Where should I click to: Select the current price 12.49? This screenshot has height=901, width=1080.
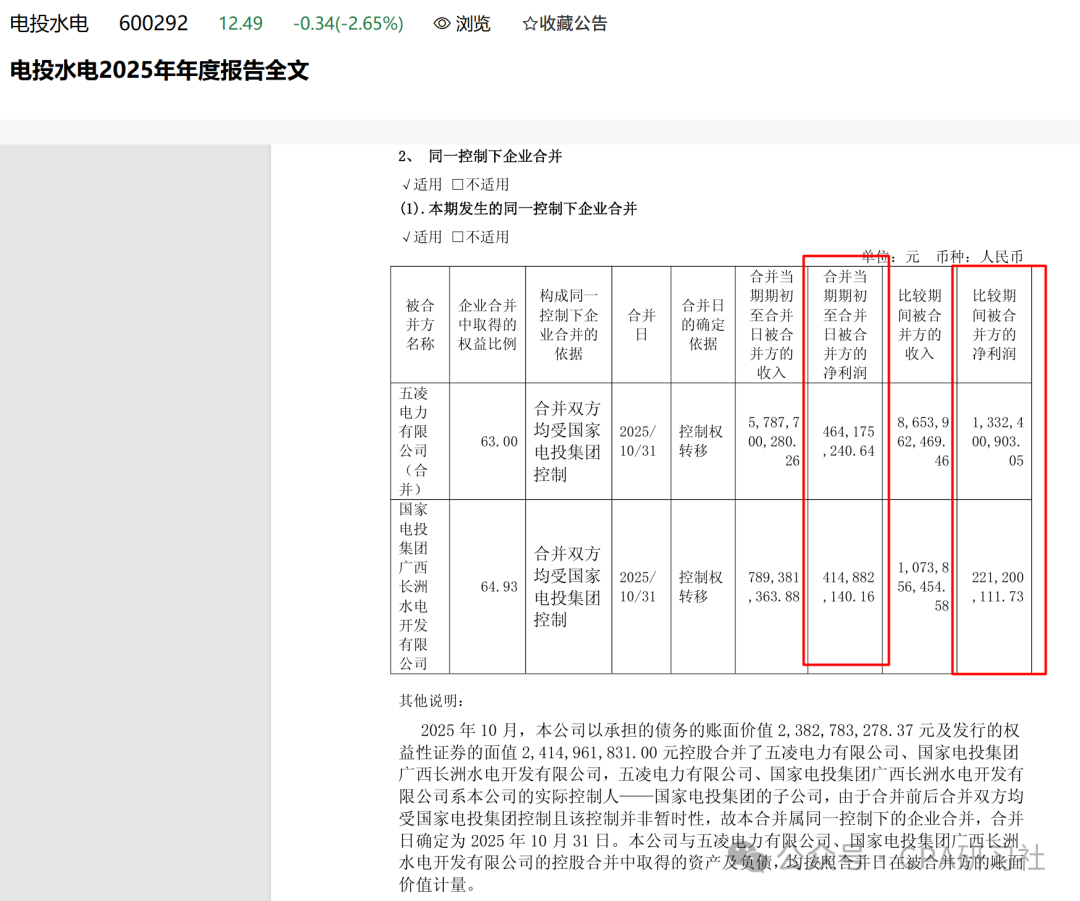click(240, 23)
